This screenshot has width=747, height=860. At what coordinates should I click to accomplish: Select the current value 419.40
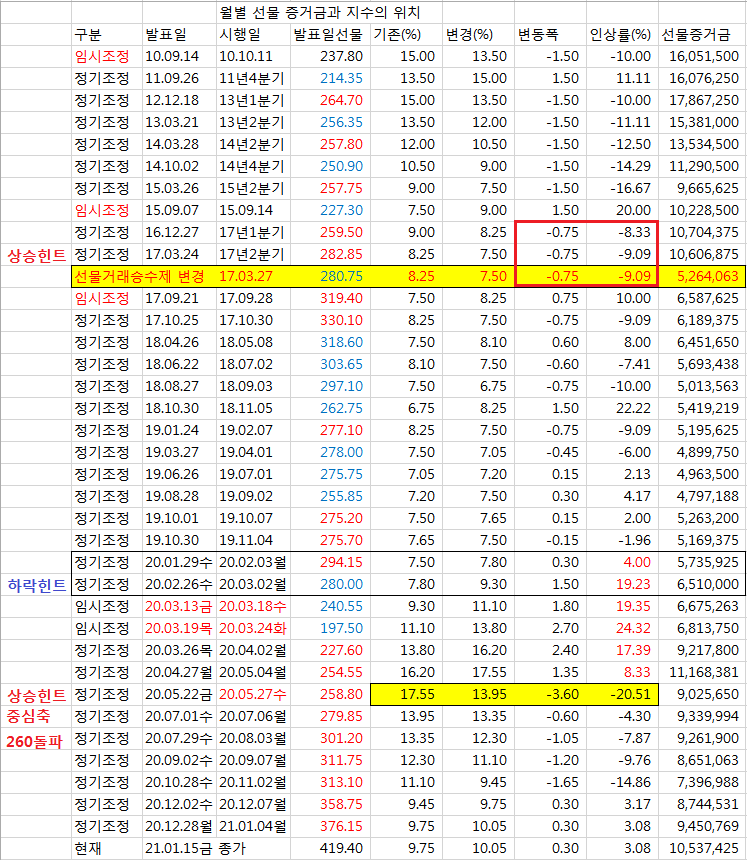341,848
